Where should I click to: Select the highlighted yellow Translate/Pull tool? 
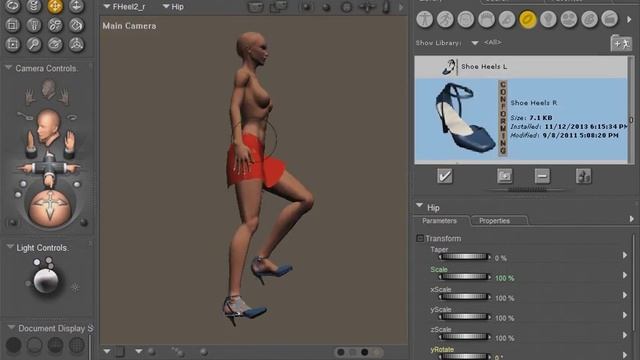pyautogui.click(x=55, y=6)
